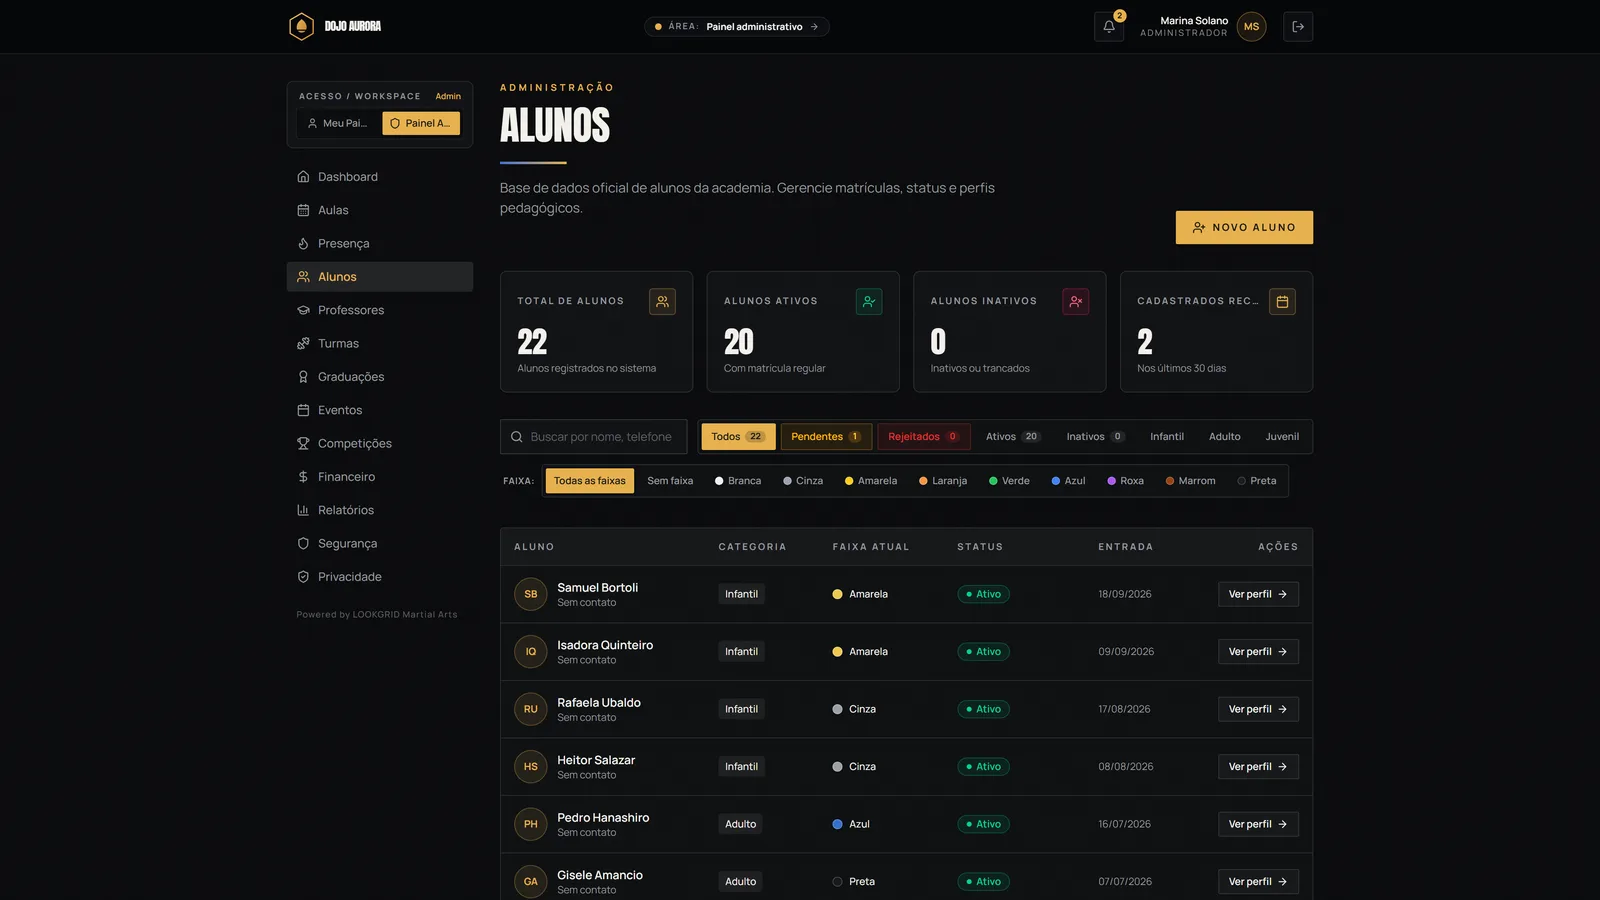This screenshot has height=900, width=1600.
Task: View perfil of Rafaela Ubaldo
Action: pos(1258,709)
